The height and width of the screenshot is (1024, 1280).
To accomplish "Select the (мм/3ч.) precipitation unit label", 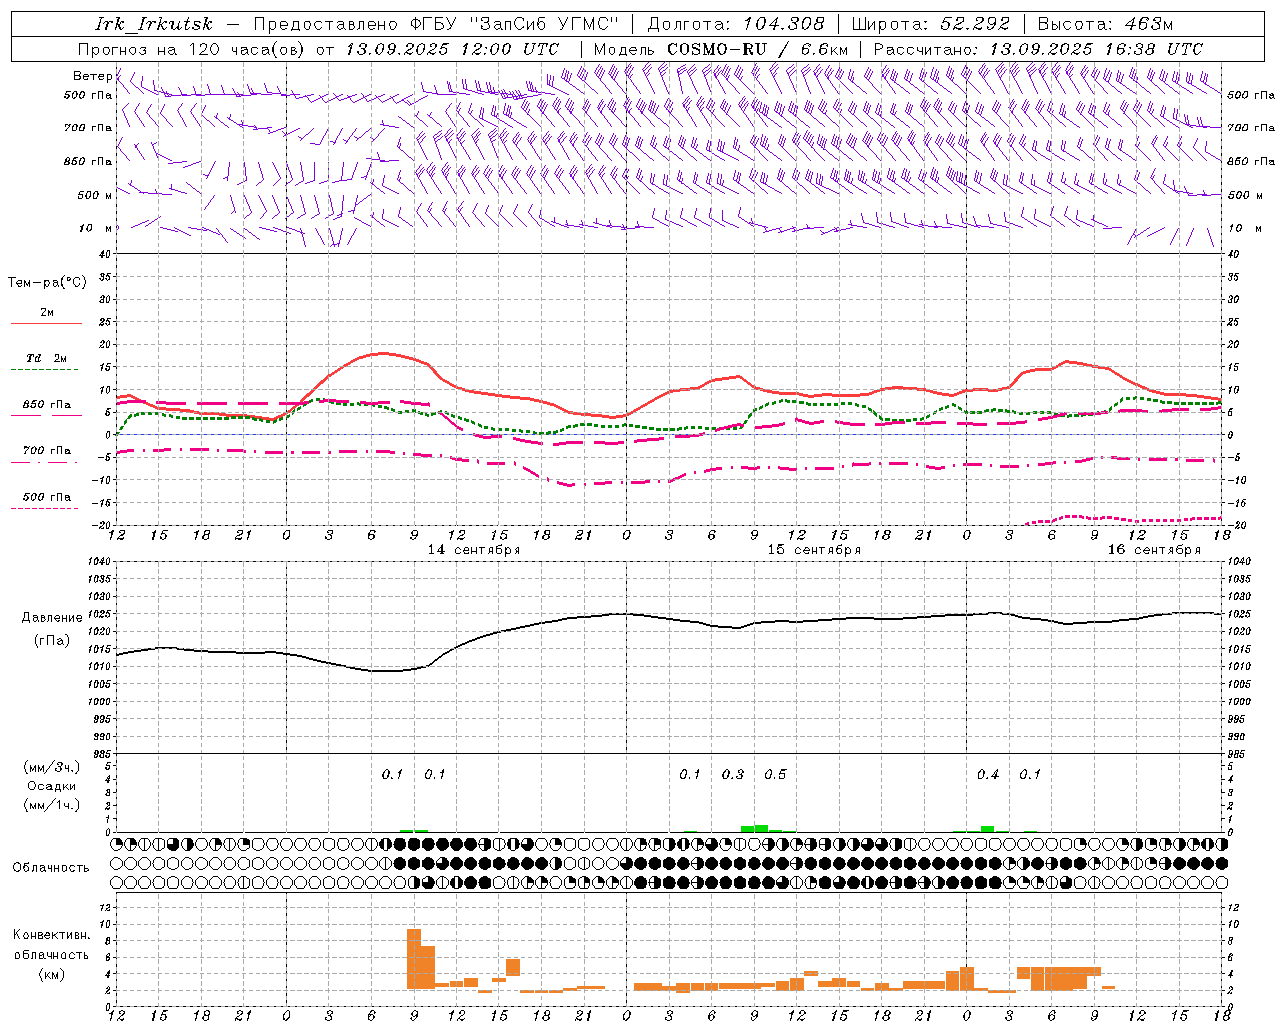I will (52, 767).
